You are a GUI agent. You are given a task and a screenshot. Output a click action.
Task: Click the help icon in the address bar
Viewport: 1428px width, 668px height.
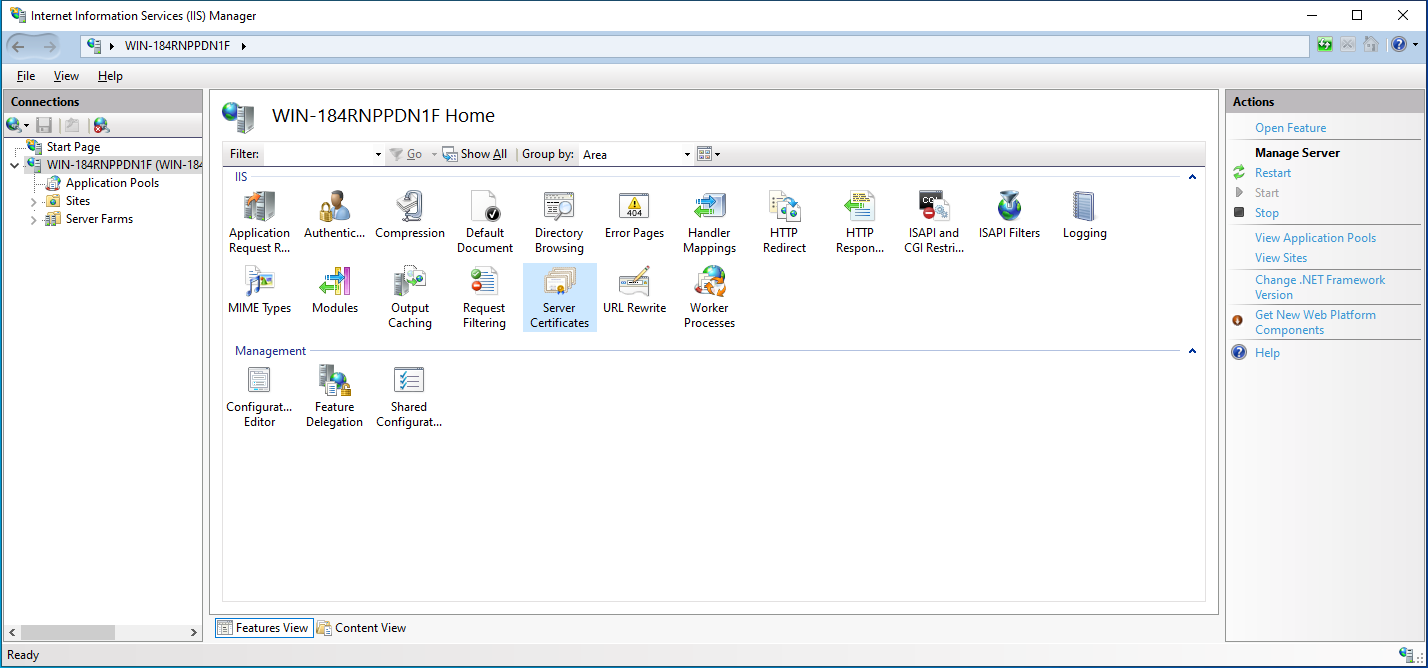tap(1398, 45)
